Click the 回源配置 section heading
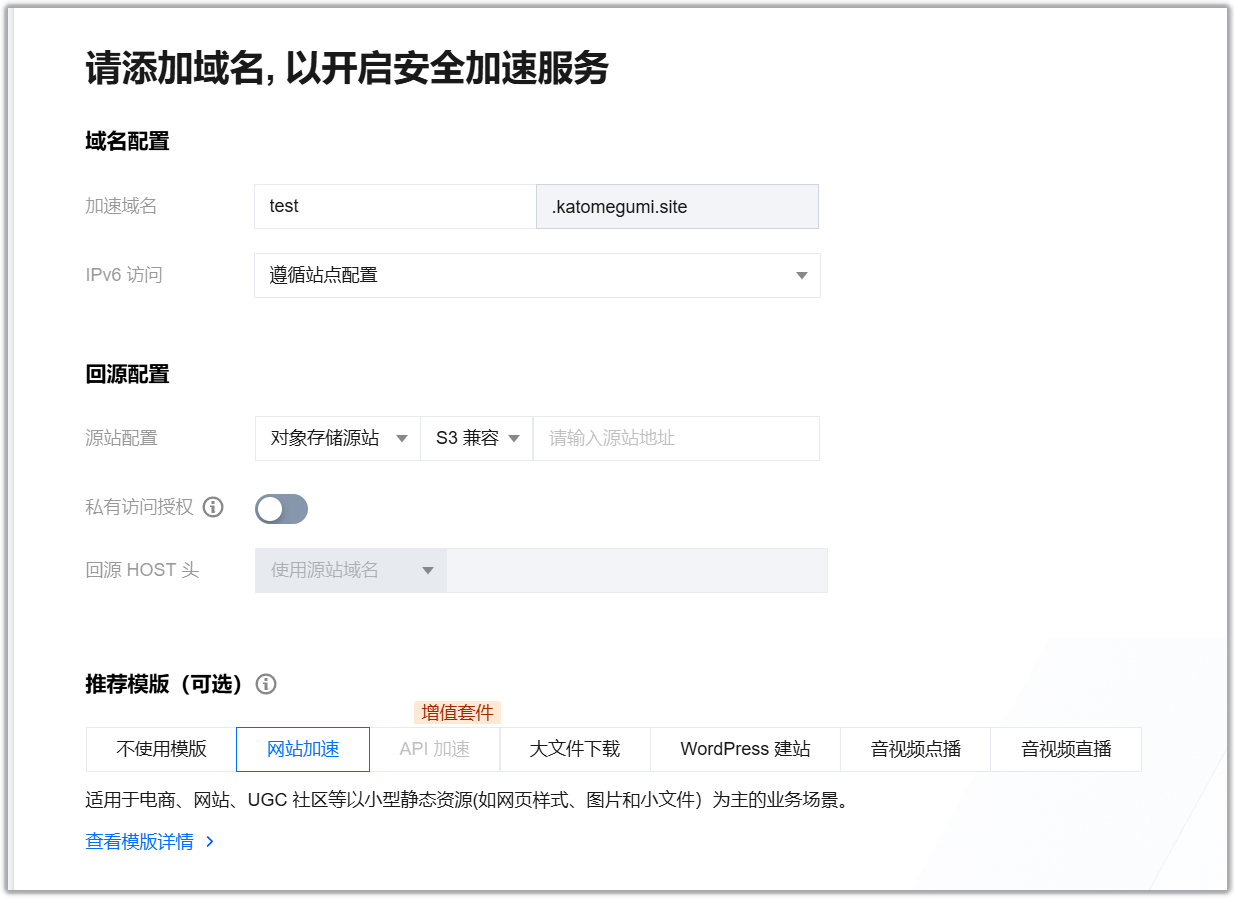The image size is (1235, 898). pyautogui.click(x=128, y=374)
